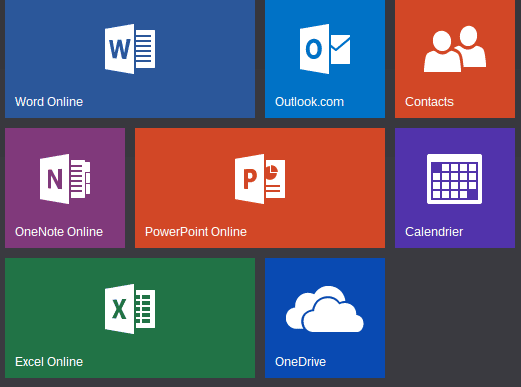Open the OneNote notebook icon
Viewport: 521px width, 387px height.
pos(65,179)
